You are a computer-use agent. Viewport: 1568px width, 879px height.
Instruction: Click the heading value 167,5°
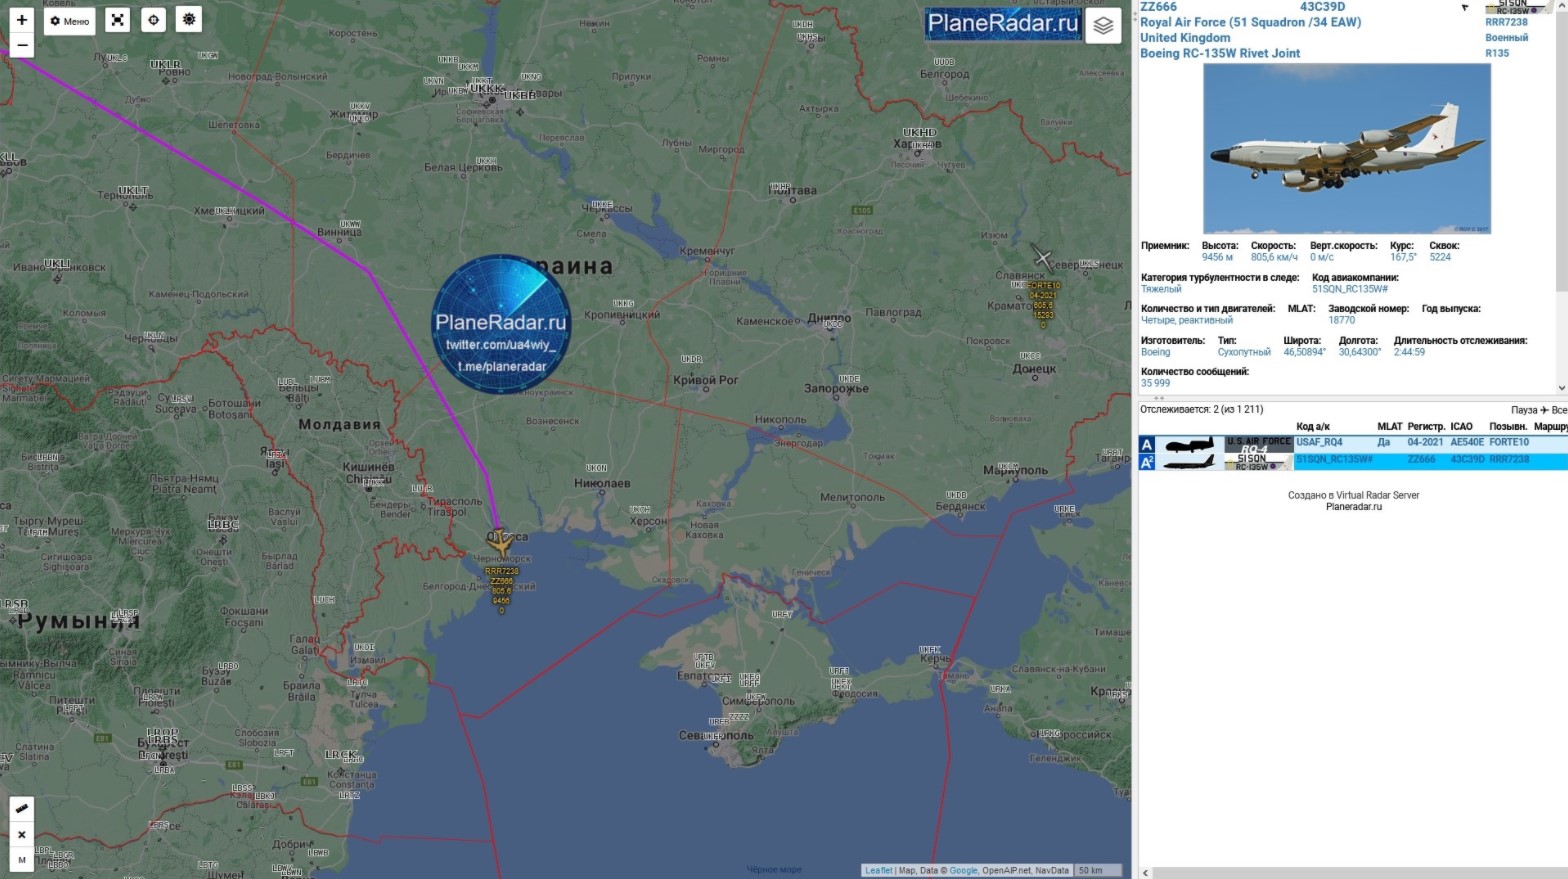pos(1403,257)
